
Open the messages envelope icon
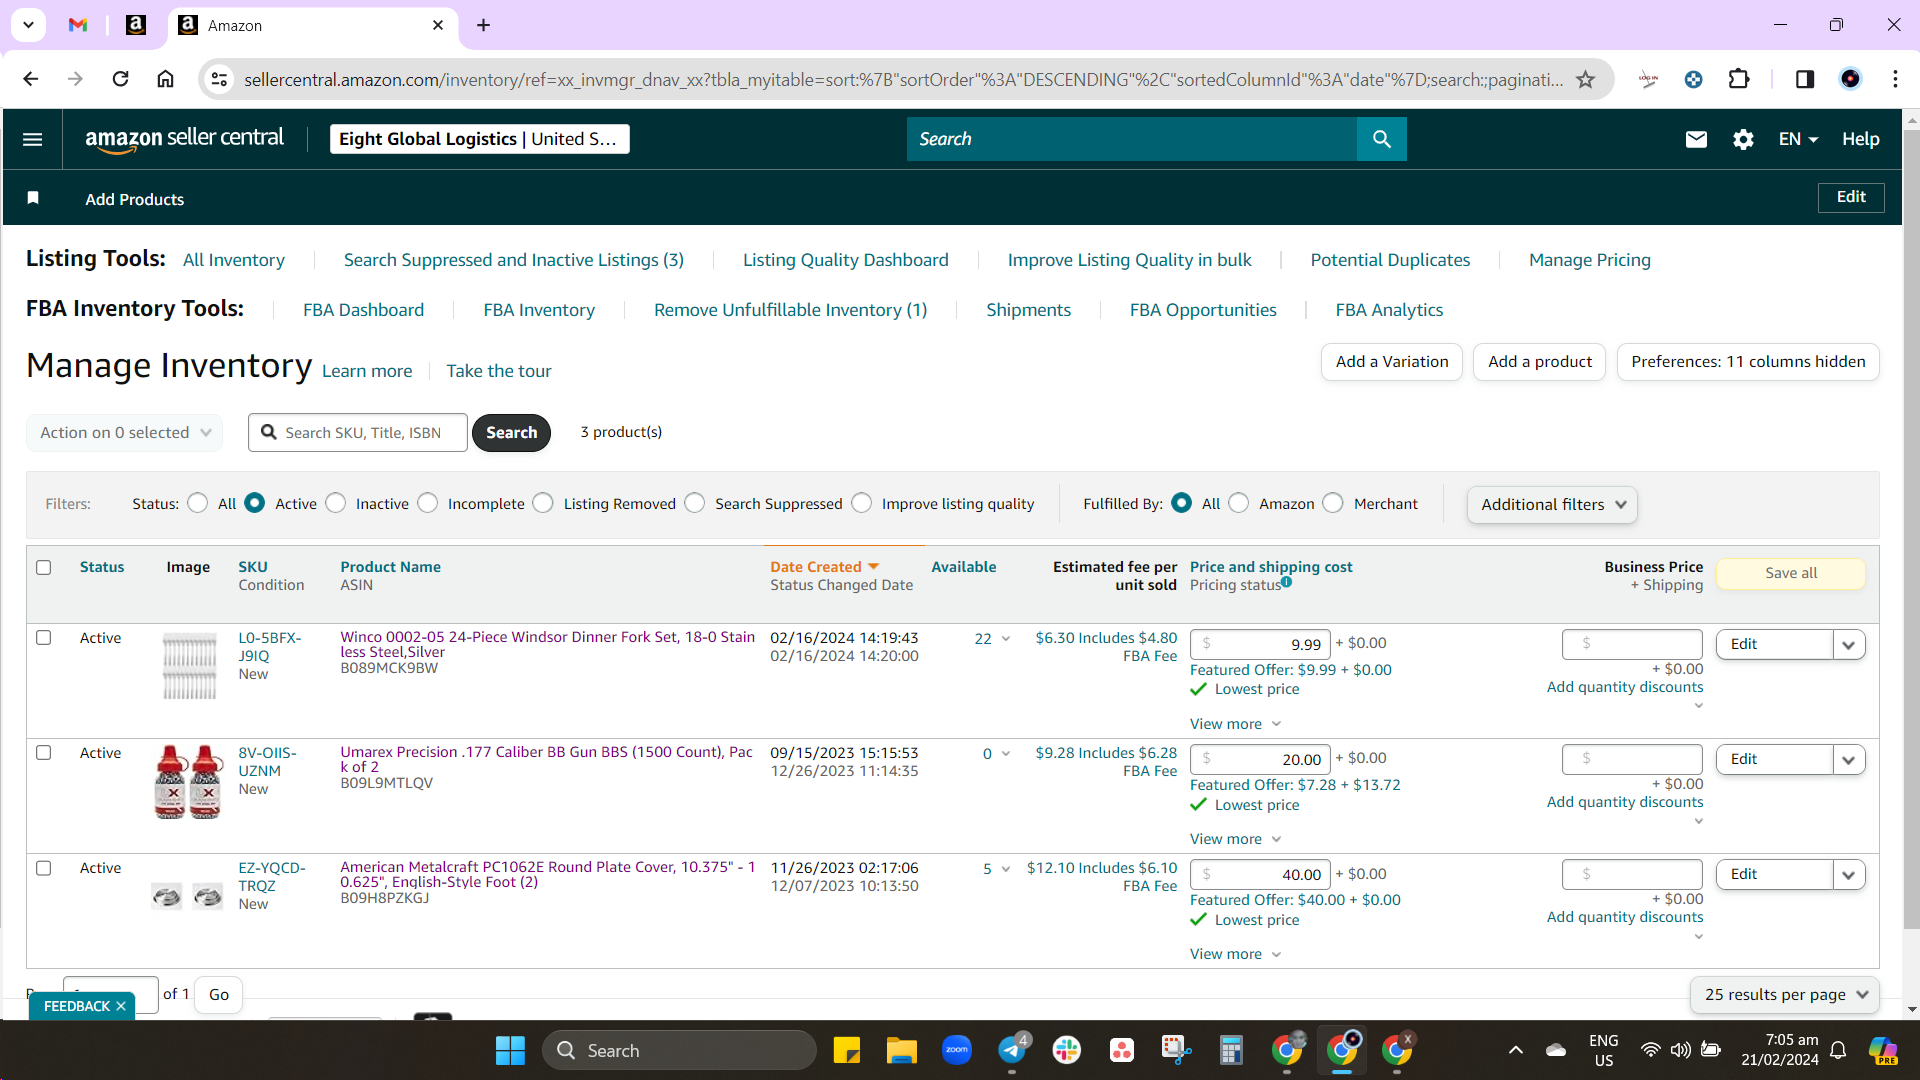point(1696,139)
